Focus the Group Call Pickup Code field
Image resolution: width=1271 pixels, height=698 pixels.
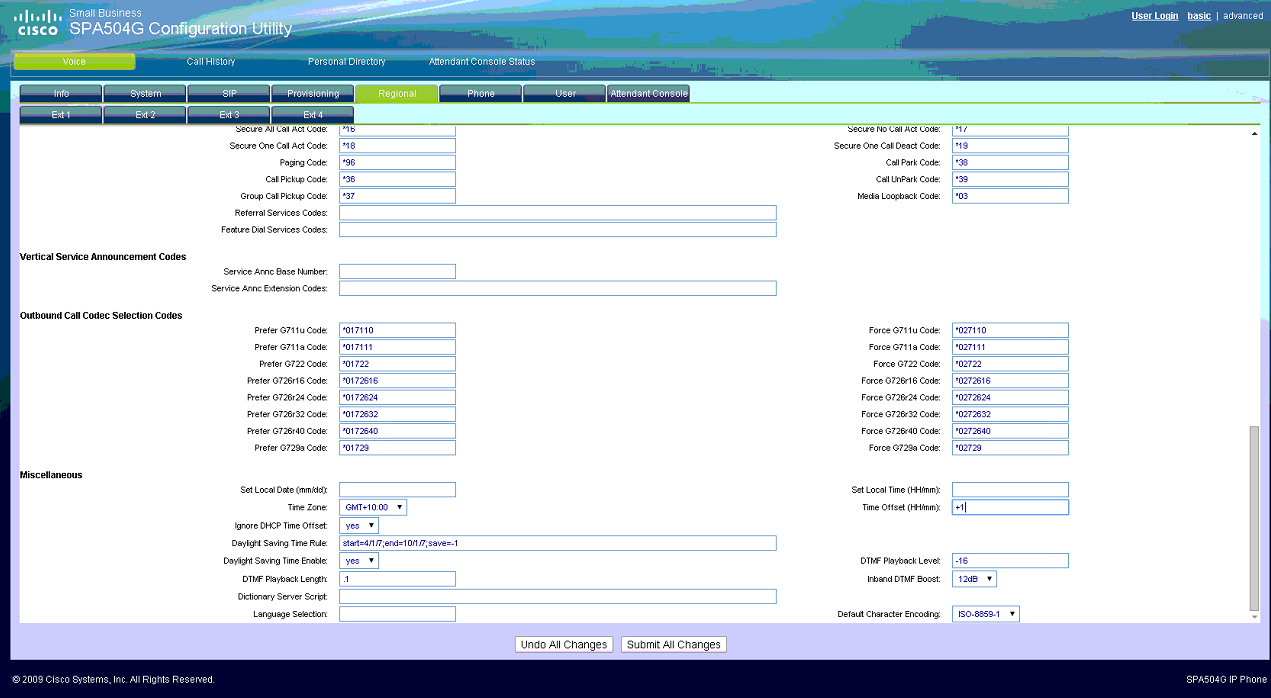click(398, 197)
